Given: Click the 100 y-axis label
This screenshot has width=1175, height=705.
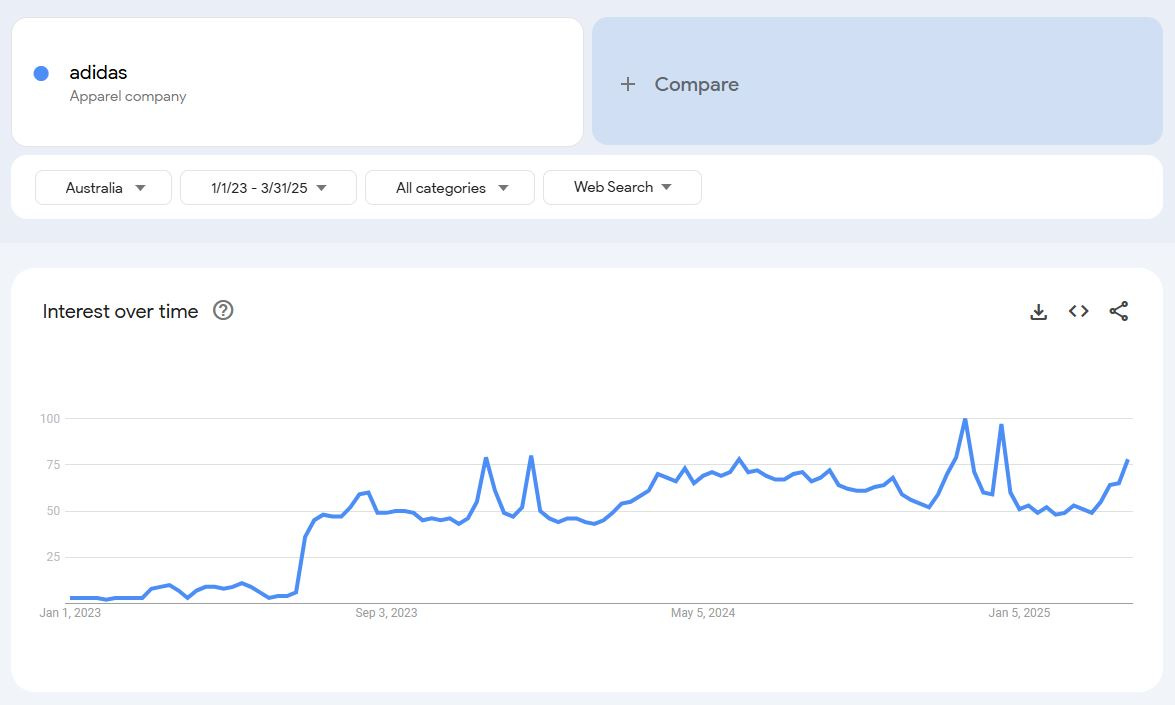Looking at the screenshot, I should pos(49,419).
